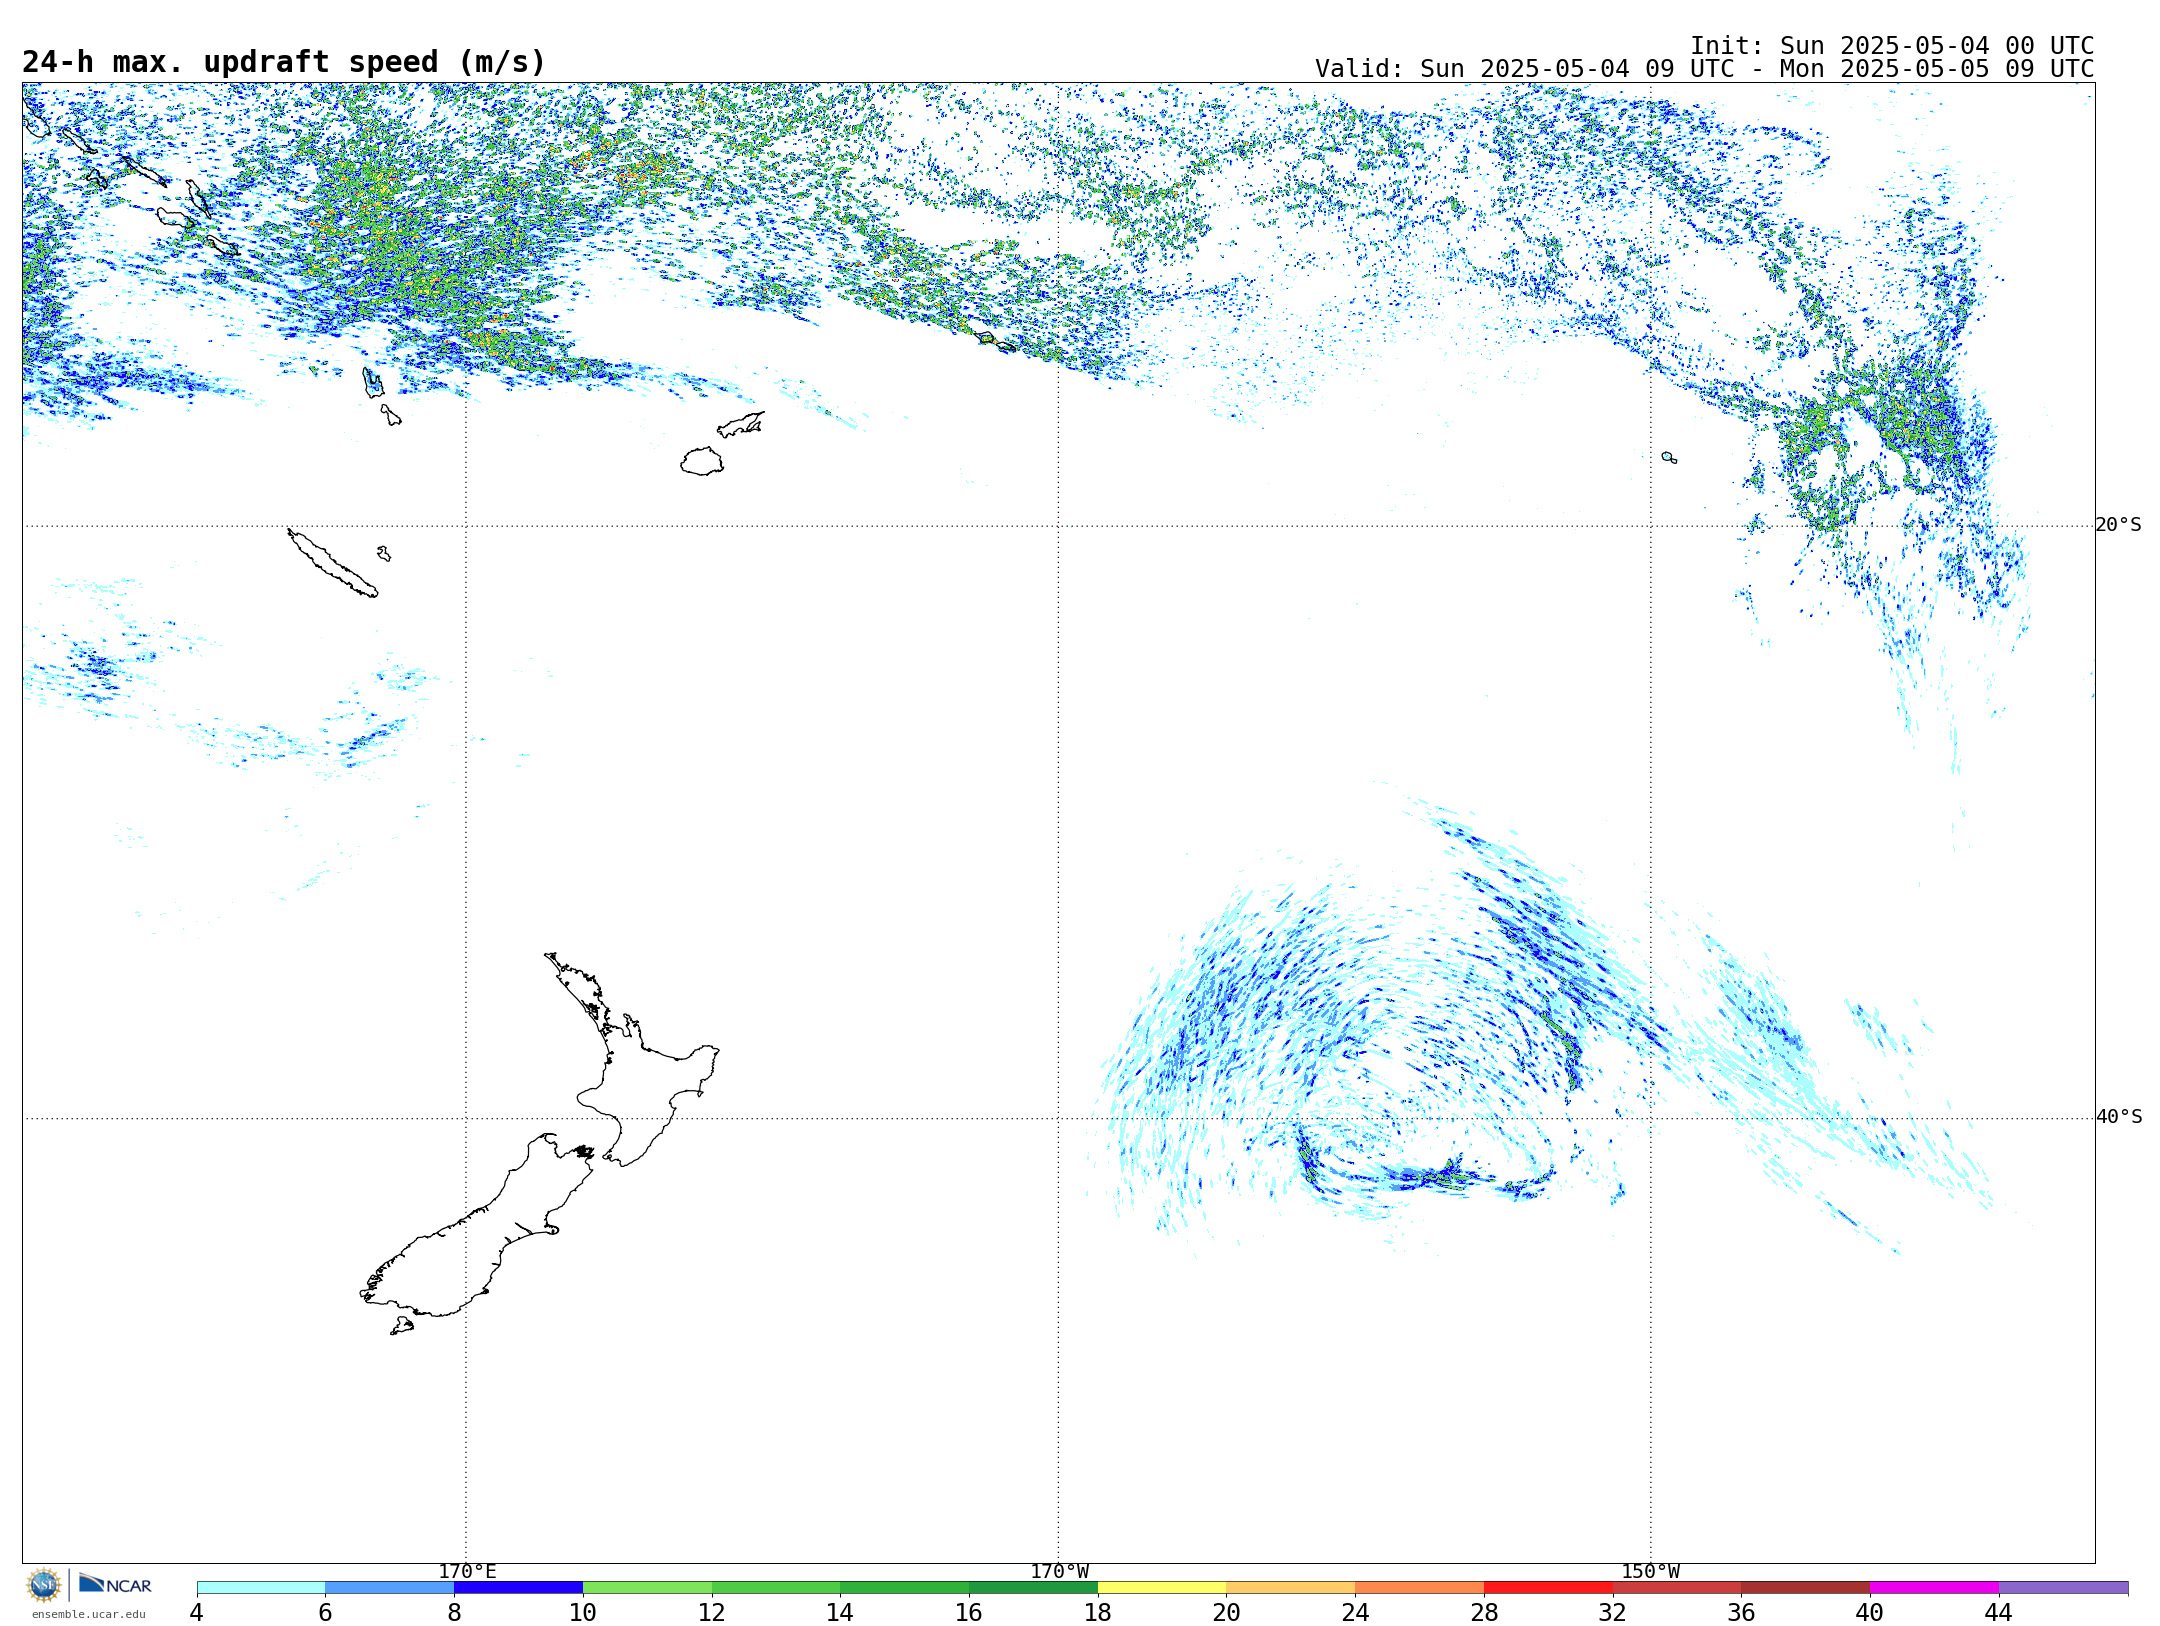Select the 170°W longitude label
The width and height of the screenshot is (2160, 1626).
pos(1059,1572)
